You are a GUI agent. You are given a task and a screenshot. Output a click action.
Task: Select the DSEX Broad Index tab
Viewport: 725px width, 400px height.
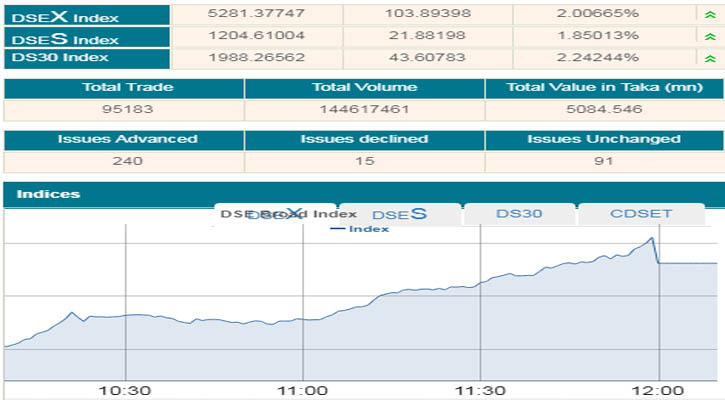[276, 214]
